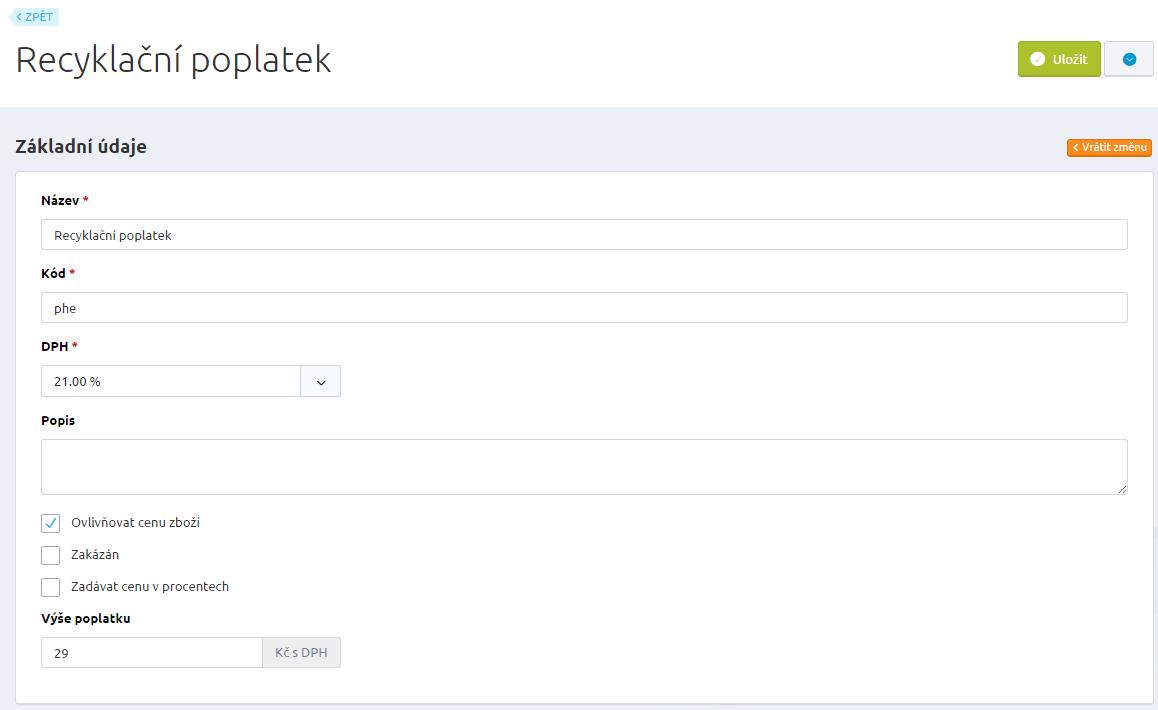Click the Kč s DPH currency addon
Viewport: 1158px width, 710px height.
click(301, 653)
